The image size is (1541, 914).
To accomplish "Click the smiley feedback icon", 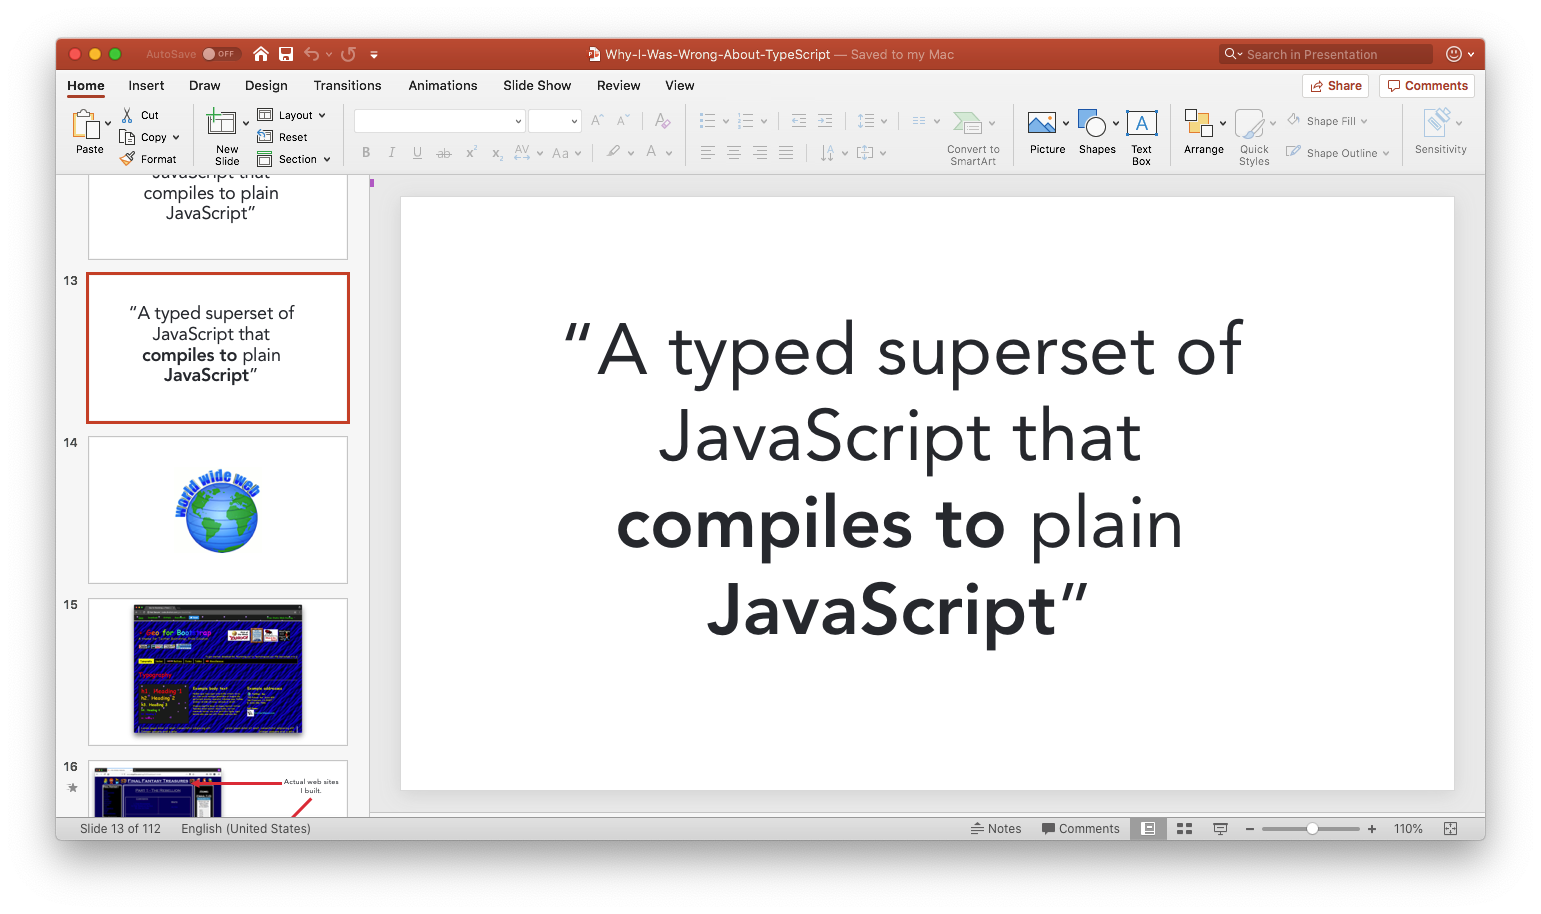I will click(1454, 54).
